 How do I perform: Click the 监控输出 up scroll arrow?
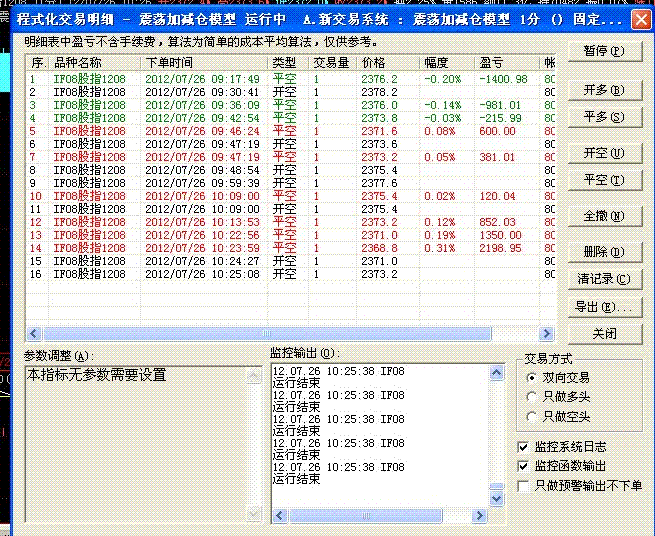coord(496,373)
